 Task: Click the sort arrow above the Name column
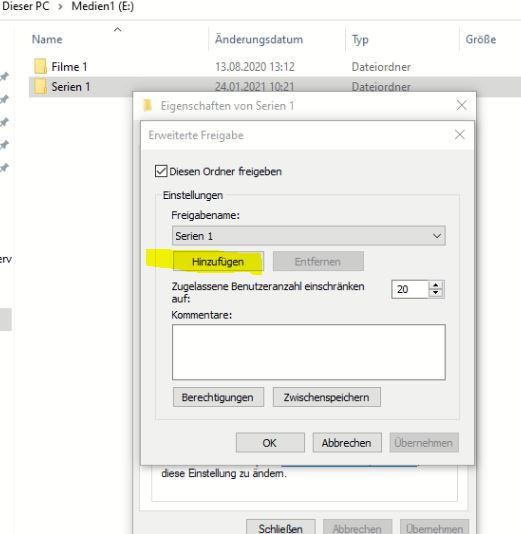[117, 30]
